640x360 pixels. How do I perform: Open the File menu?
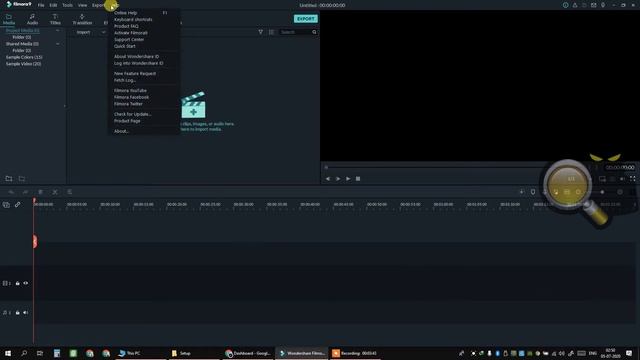[x=41, y=5]
